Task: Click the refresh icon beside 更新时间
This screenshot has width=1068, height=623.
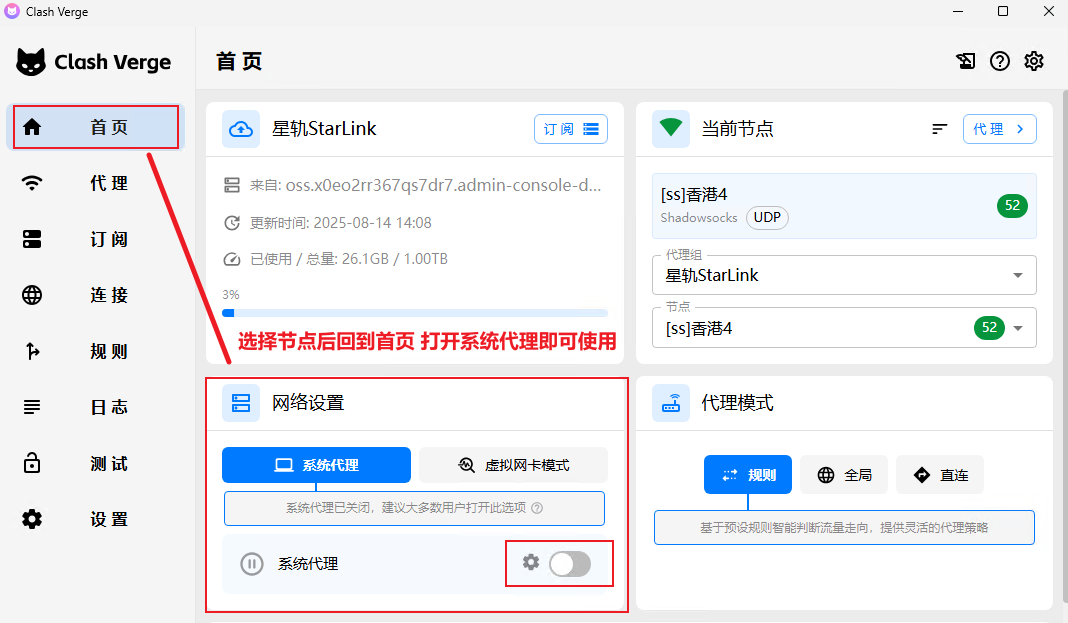Action: (232, 223)
